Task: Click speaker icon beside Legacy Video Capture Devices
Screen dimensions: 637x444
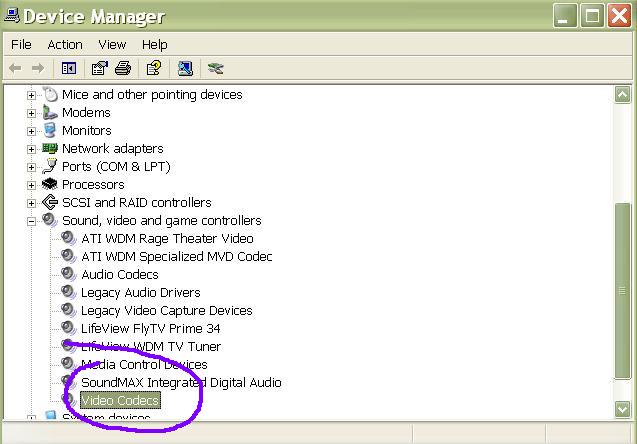Action: click(x=69, y=310)
